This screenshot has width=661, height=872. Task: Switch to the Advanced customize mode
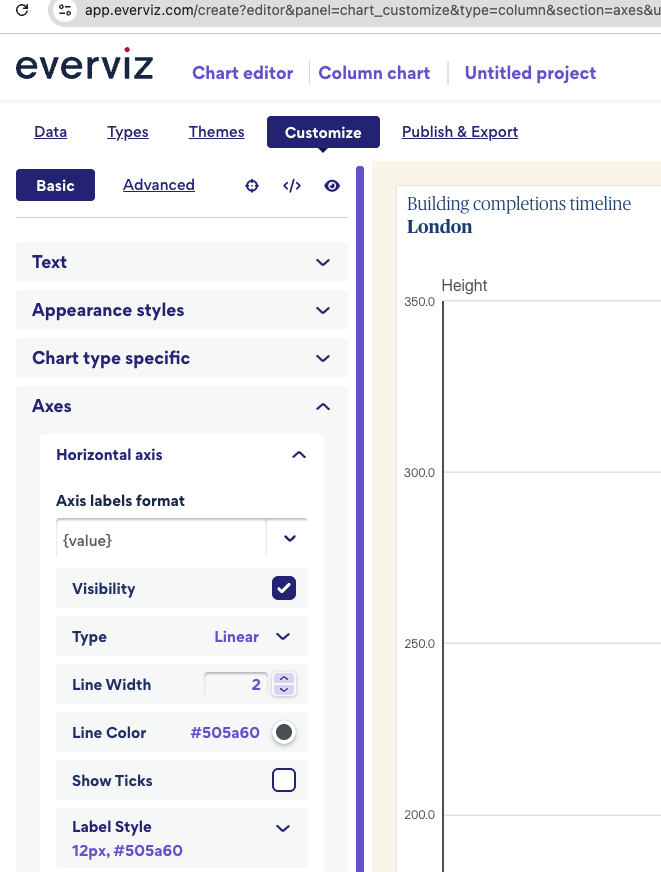tap(159, 185)
